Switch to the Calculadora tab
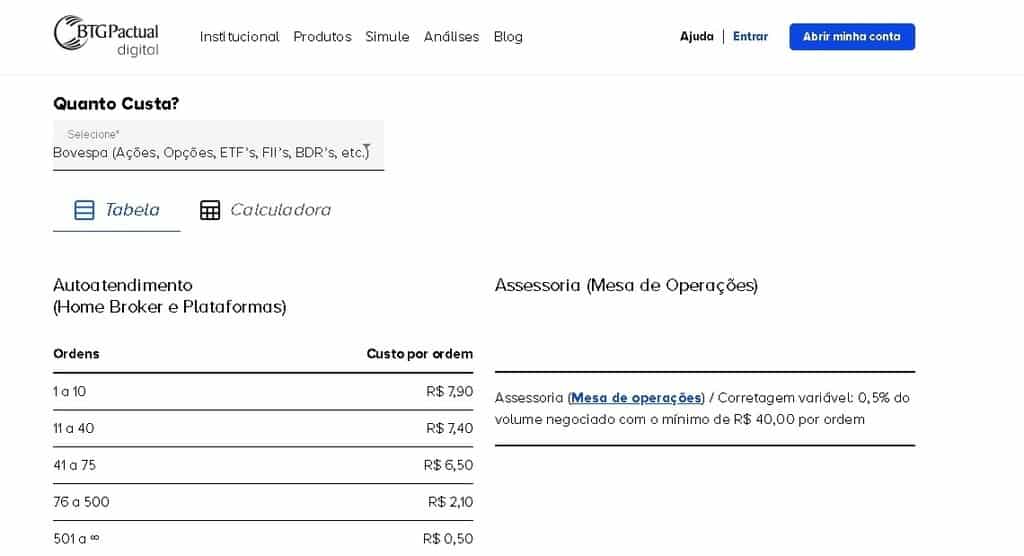 click(x=265, y=210)
